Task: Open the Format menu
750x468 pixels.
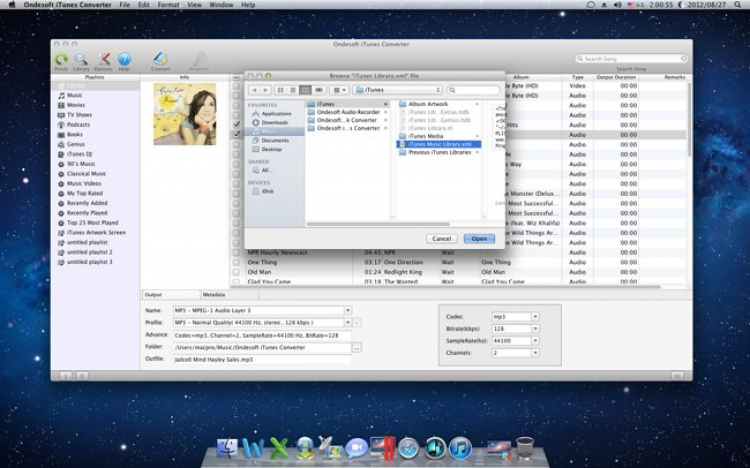Action: tap(168, 5)
